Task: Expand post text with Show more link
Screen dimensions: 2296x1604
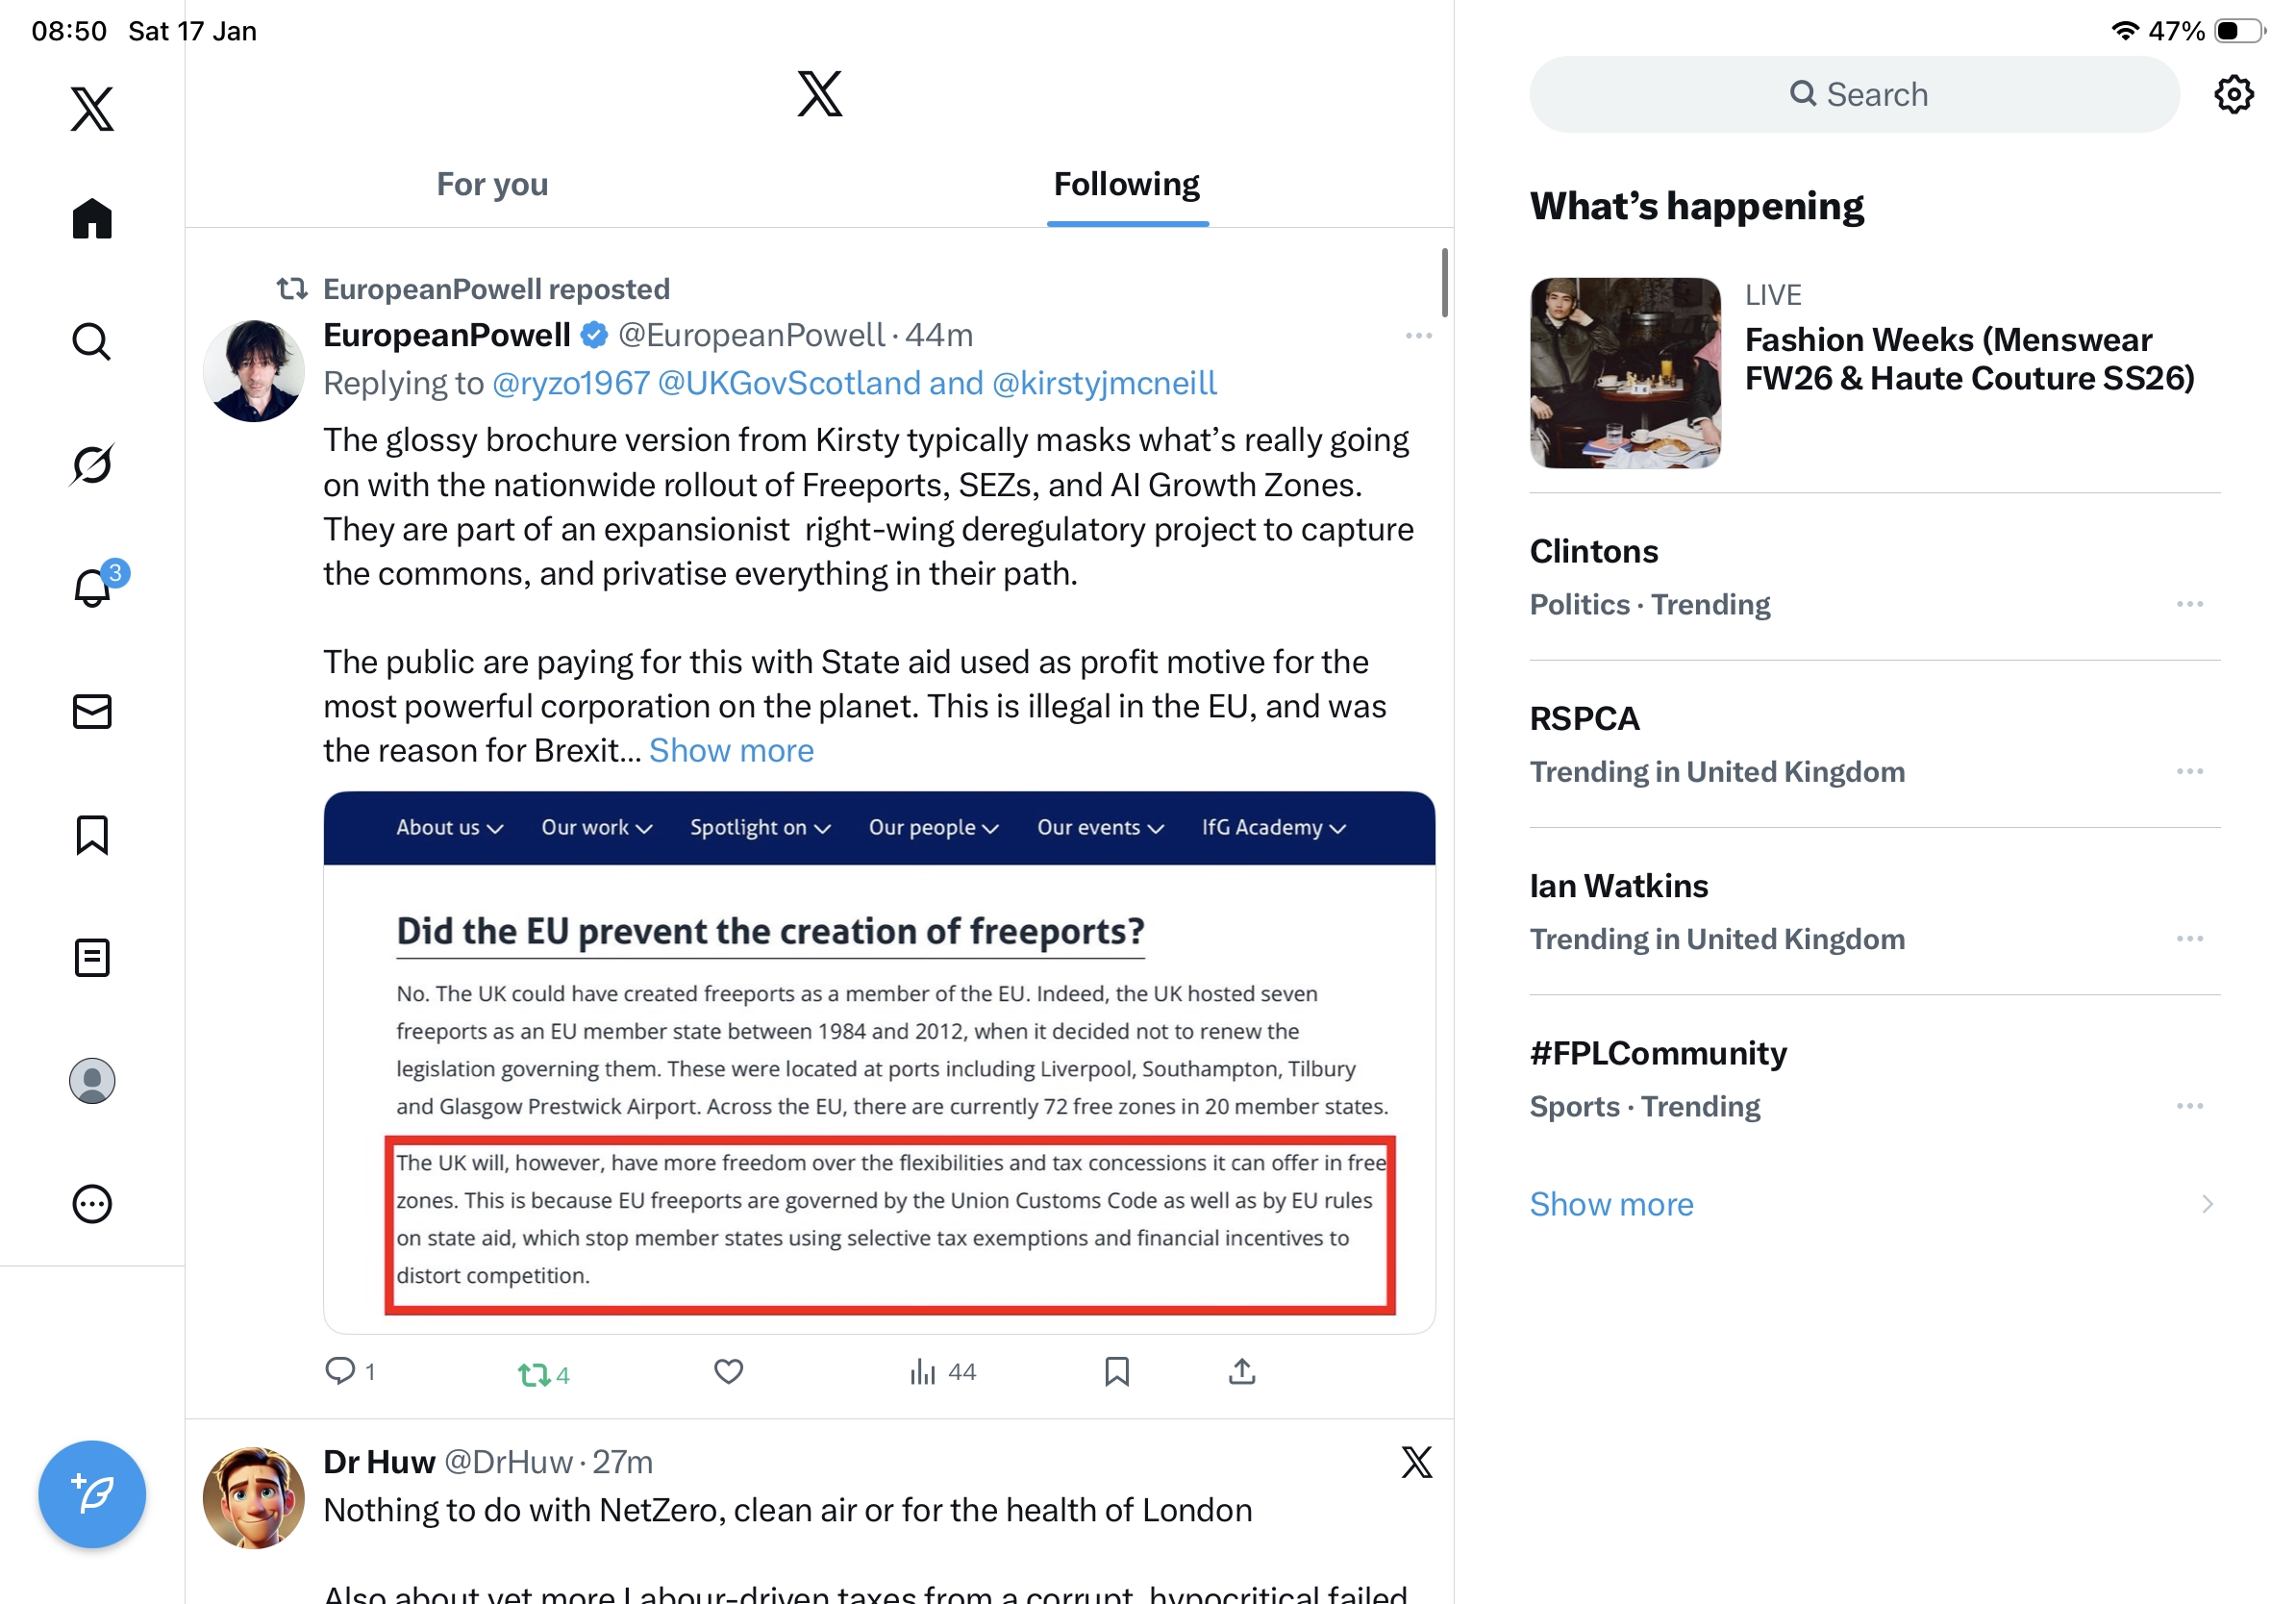Action: (731, 750)
